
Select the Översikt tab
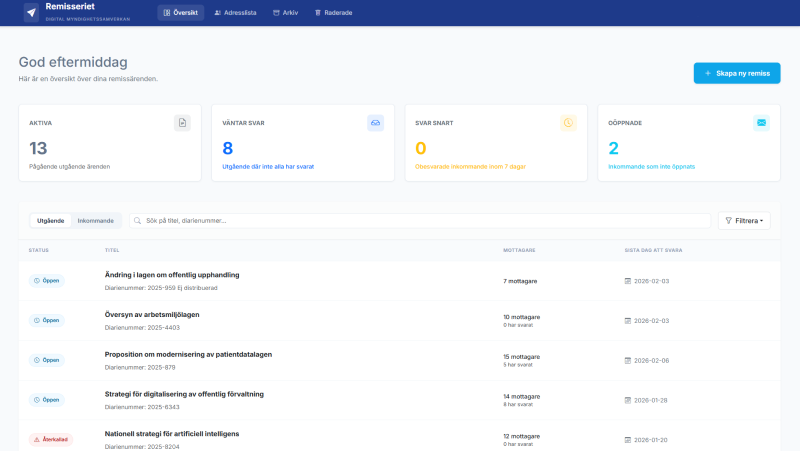pyautogui.click(x=180, y=13)
